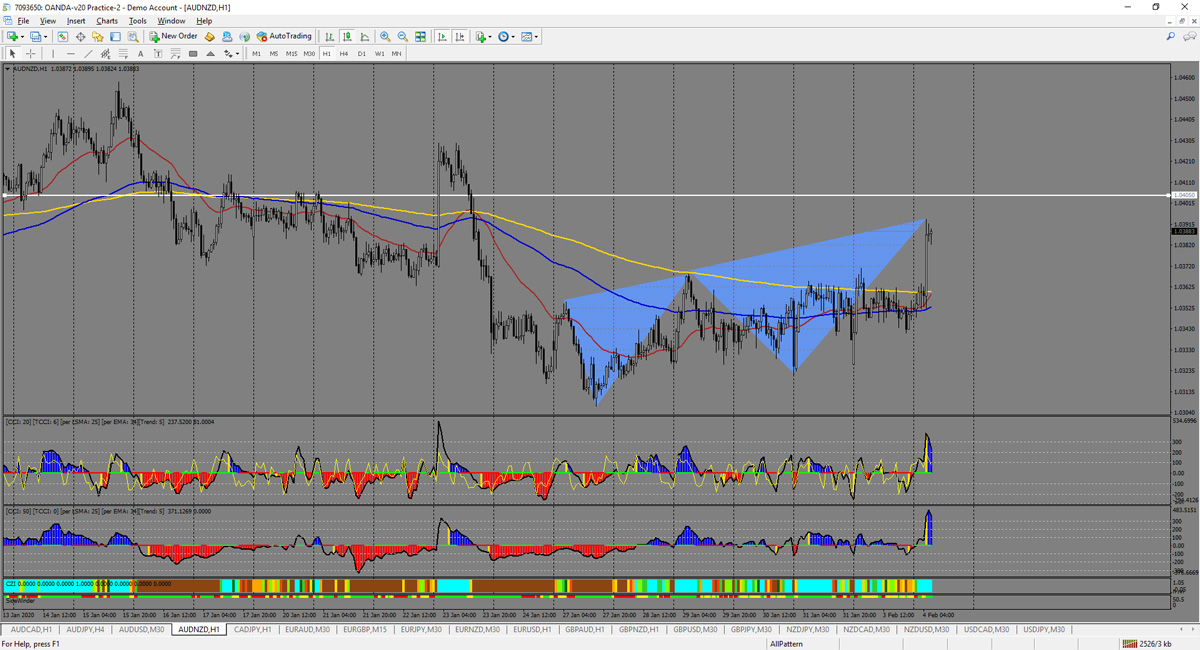This screenshot has height=650, width=1200.
Task: Select the vertical line drawing tool
Action: pyautogui.click(x=53, y=53)
